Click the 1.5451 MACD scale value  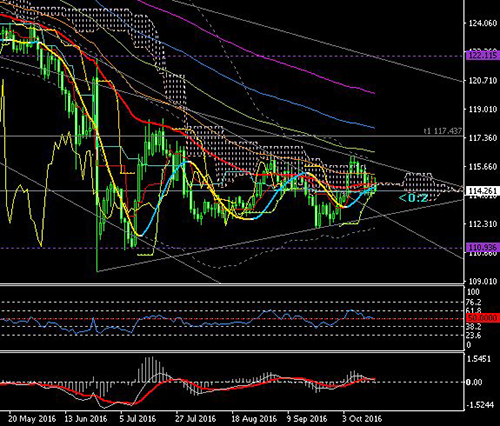coord(479,359)
